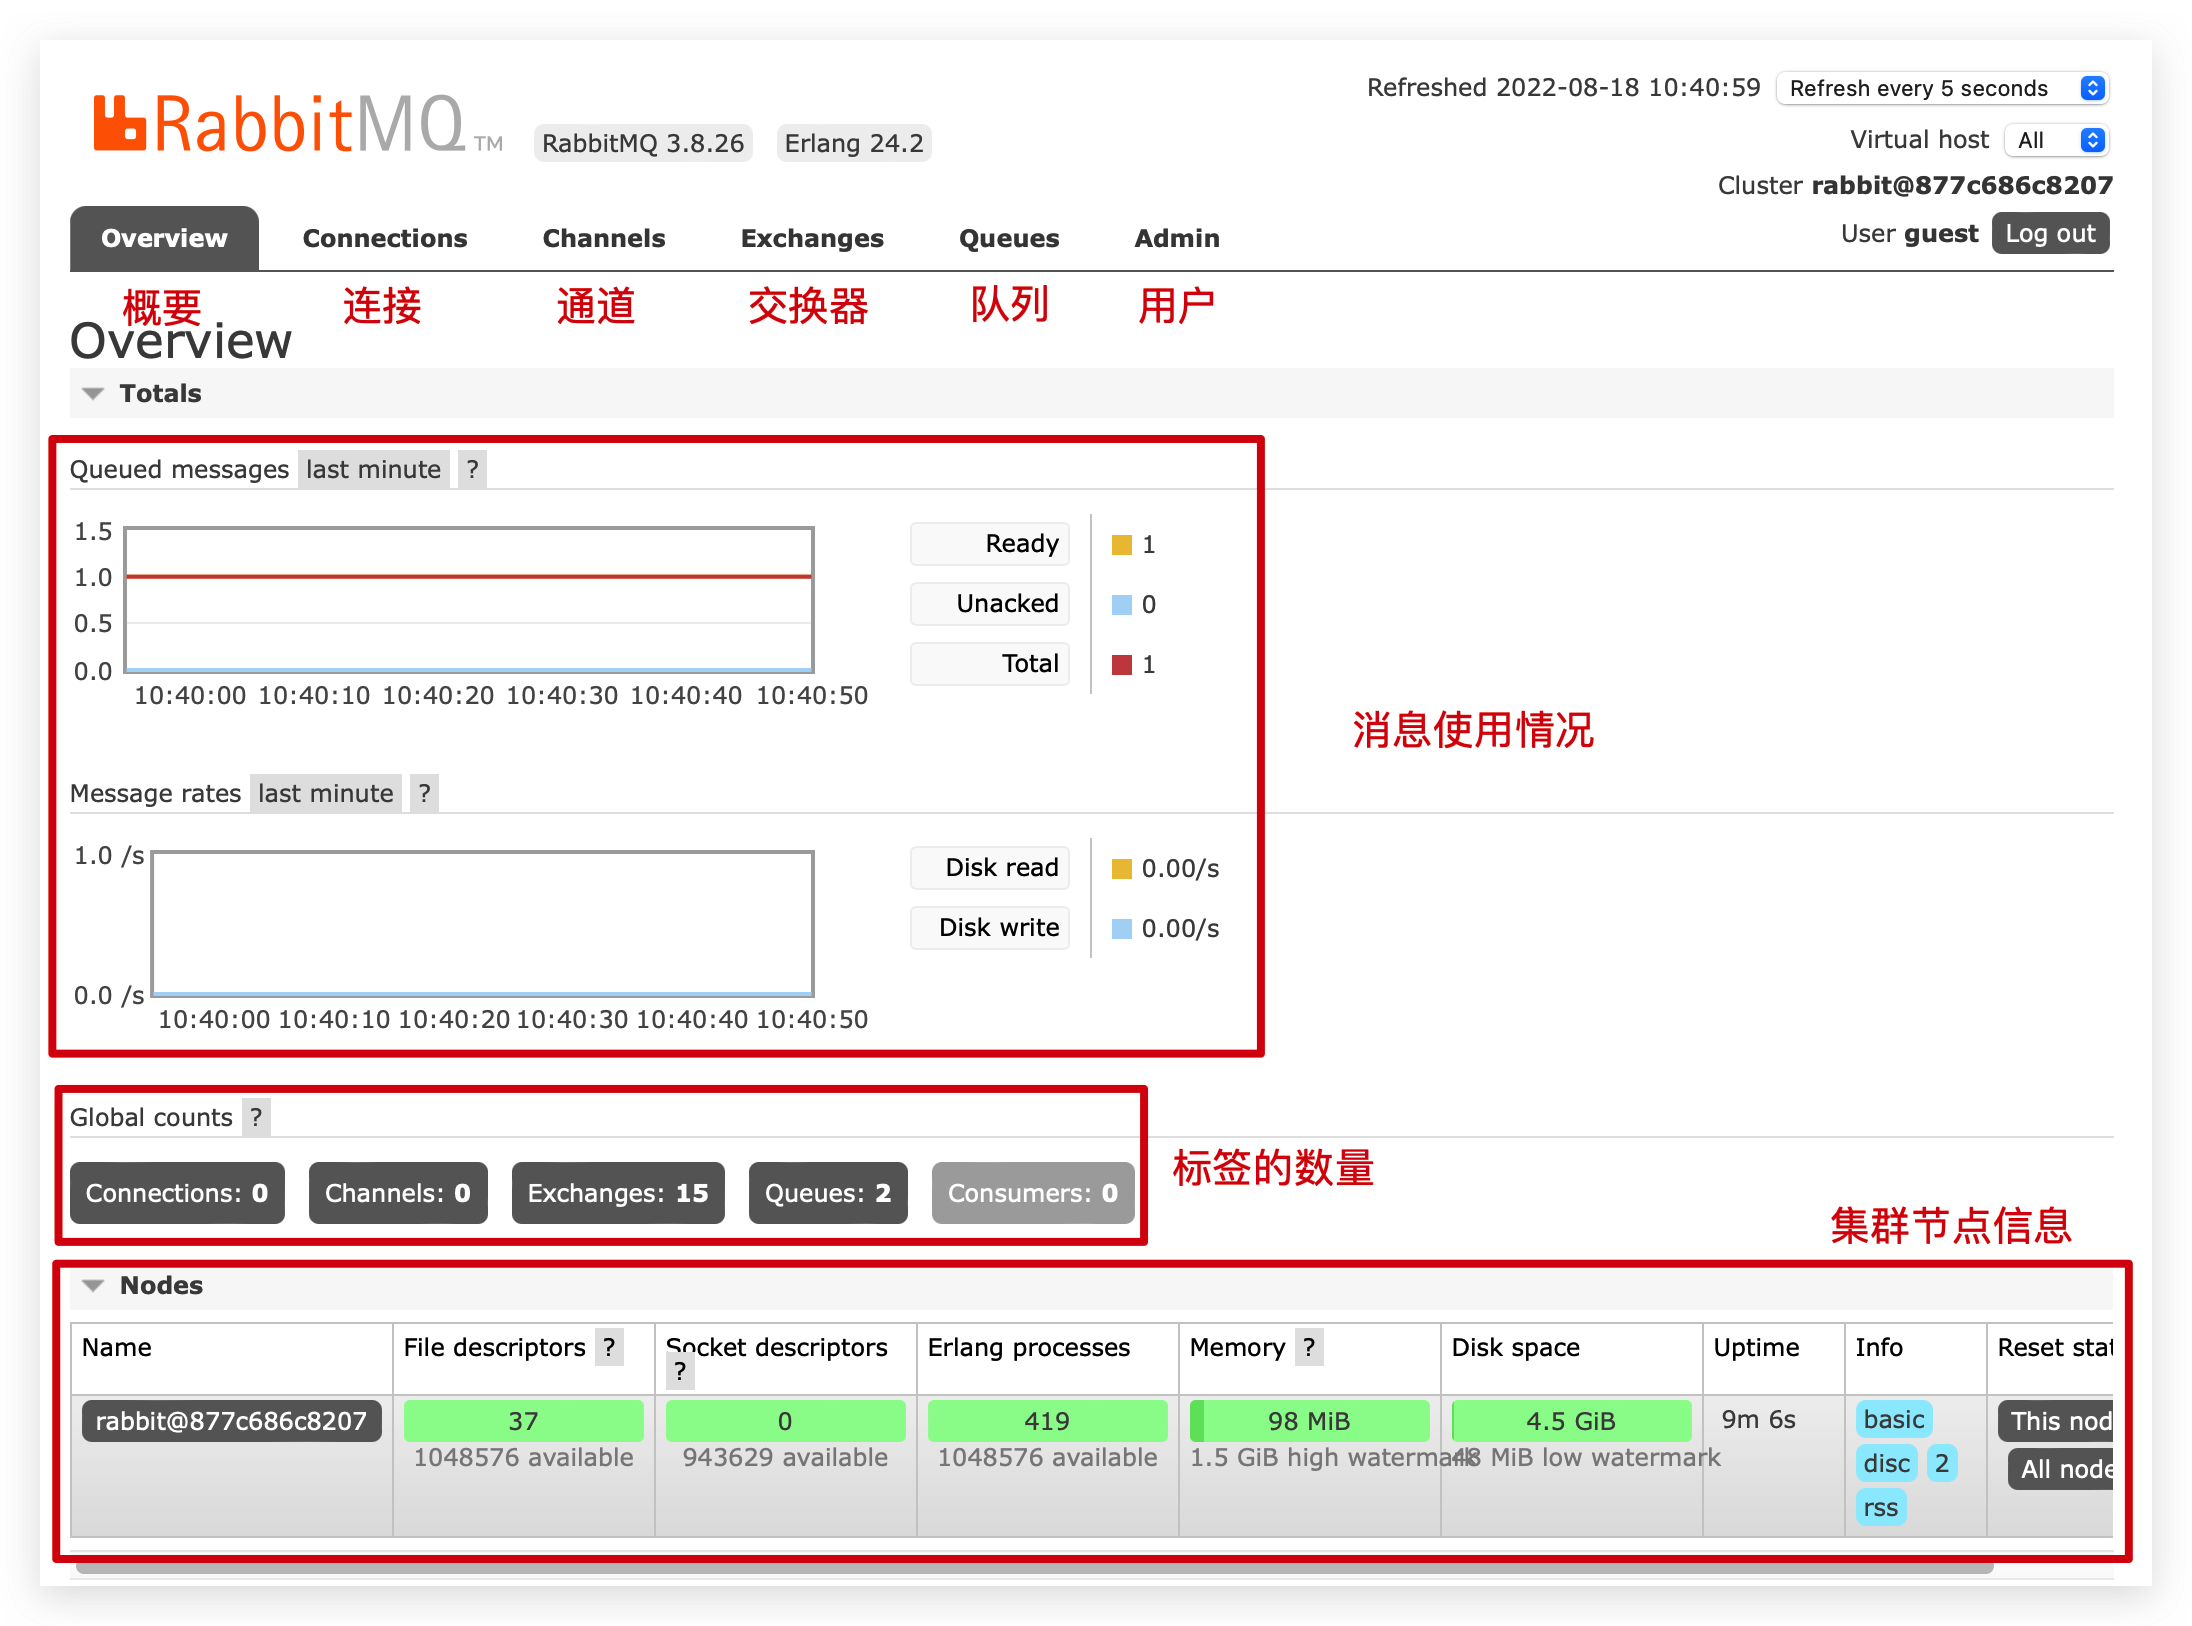
Task: Open the Virtual host dropdown
Action: [2056, 140]
